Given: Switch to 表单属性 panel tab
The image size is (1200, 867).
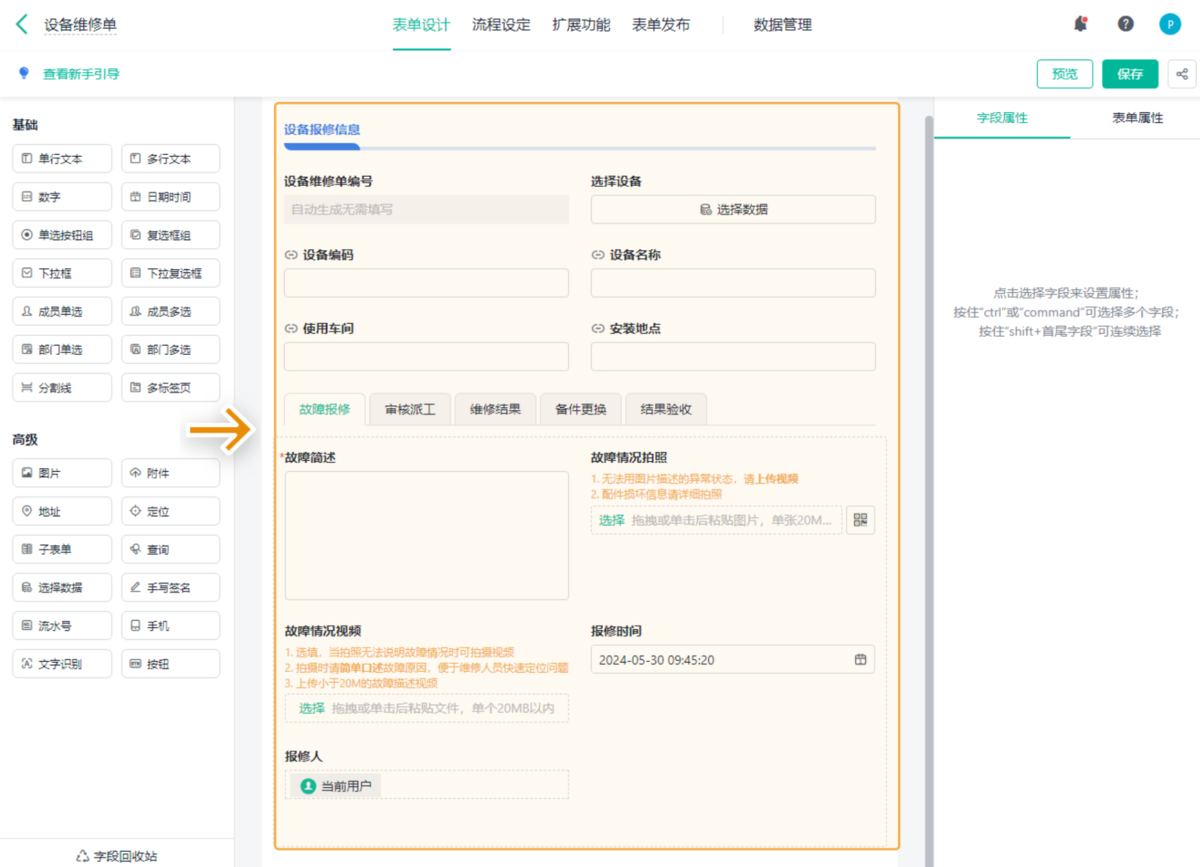Looking at the screenshot, I should click(x=1137, y=118).
